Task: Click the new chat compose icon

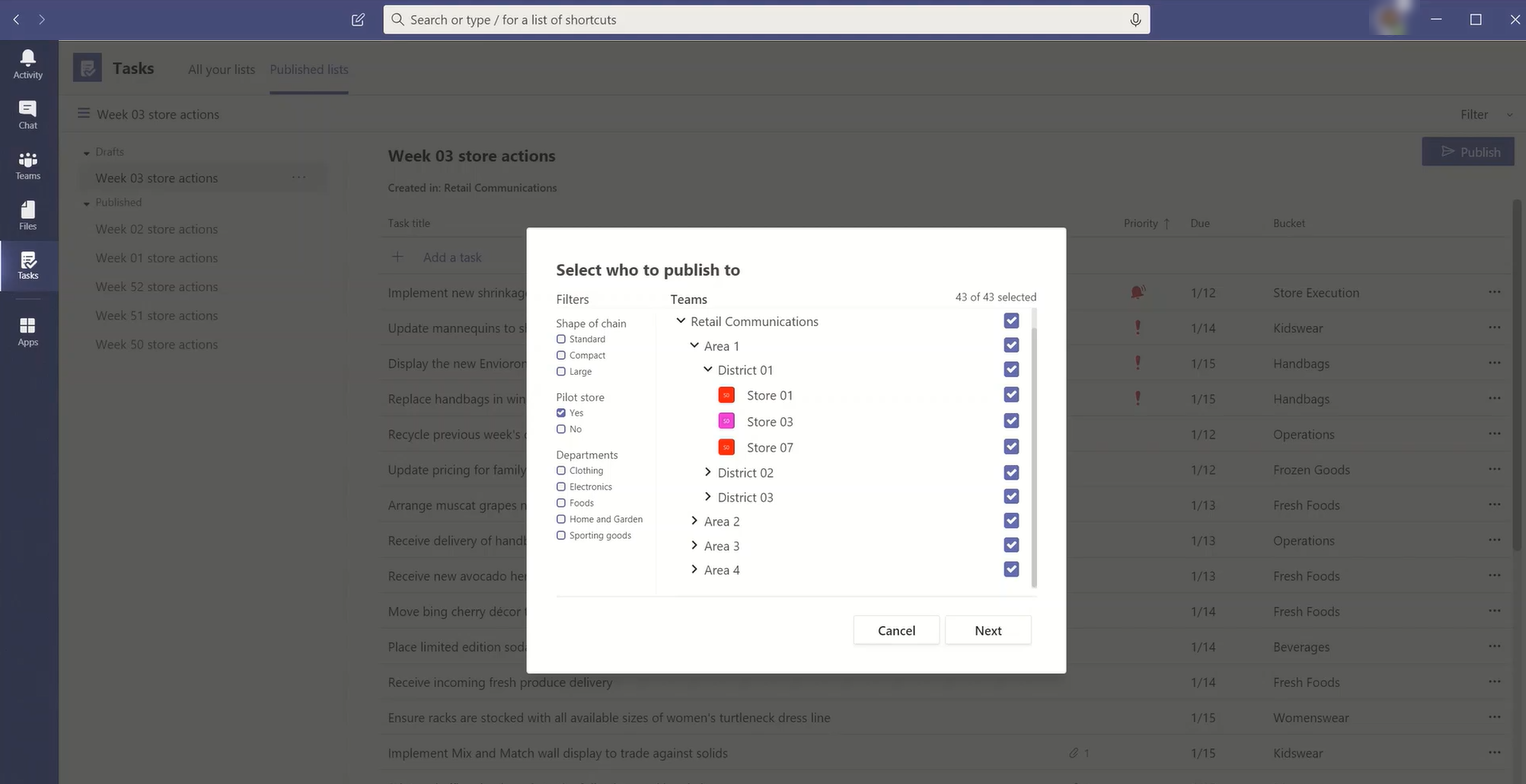Action: coord(358,19)
